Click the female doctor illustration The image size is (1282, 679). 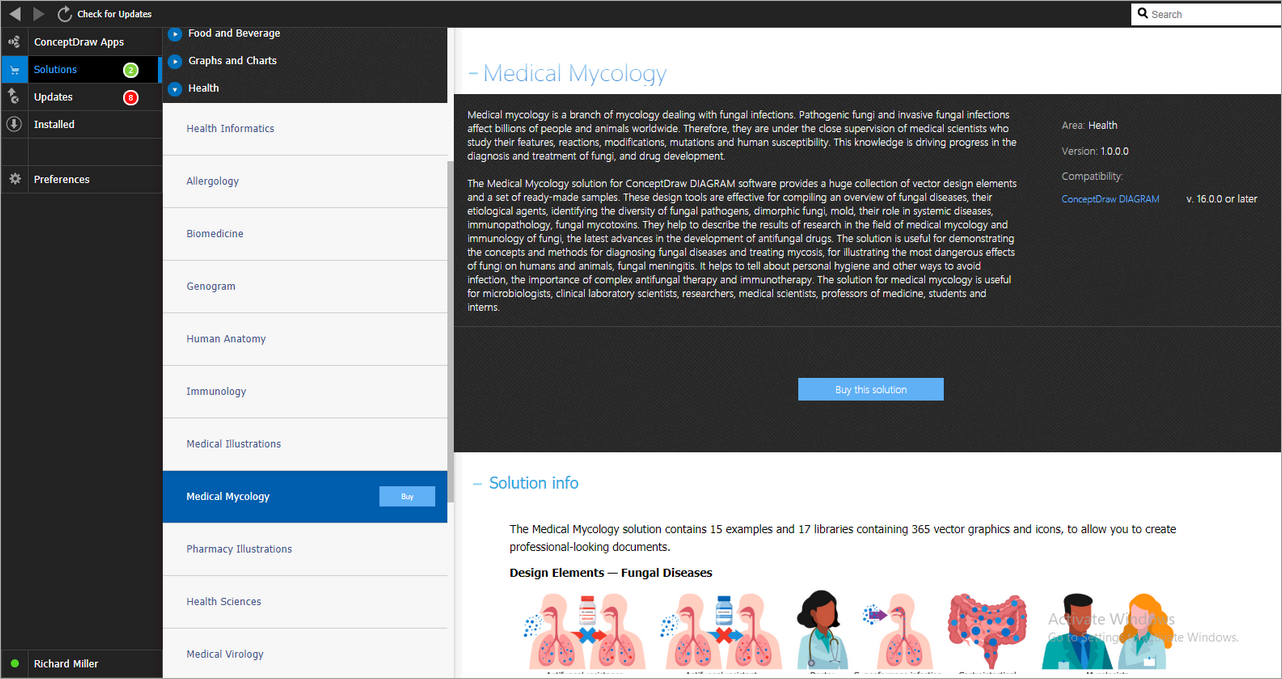[823, 630]
